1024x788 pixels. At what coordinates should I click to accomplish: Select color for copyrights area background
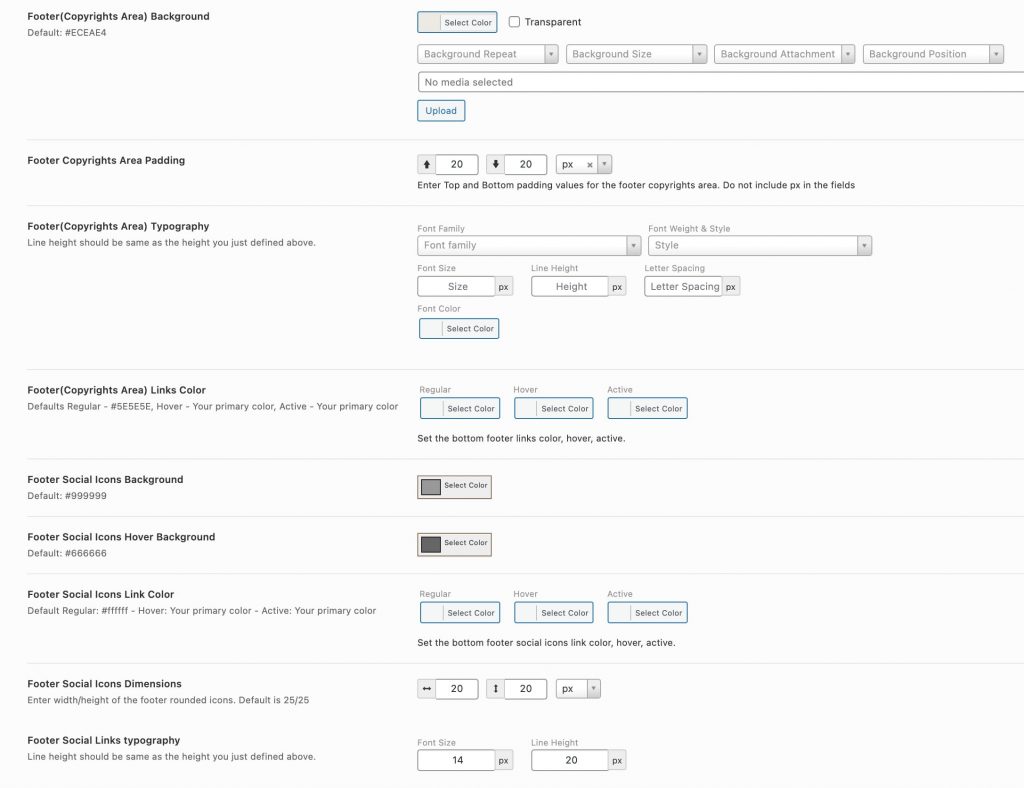(457, 22)
